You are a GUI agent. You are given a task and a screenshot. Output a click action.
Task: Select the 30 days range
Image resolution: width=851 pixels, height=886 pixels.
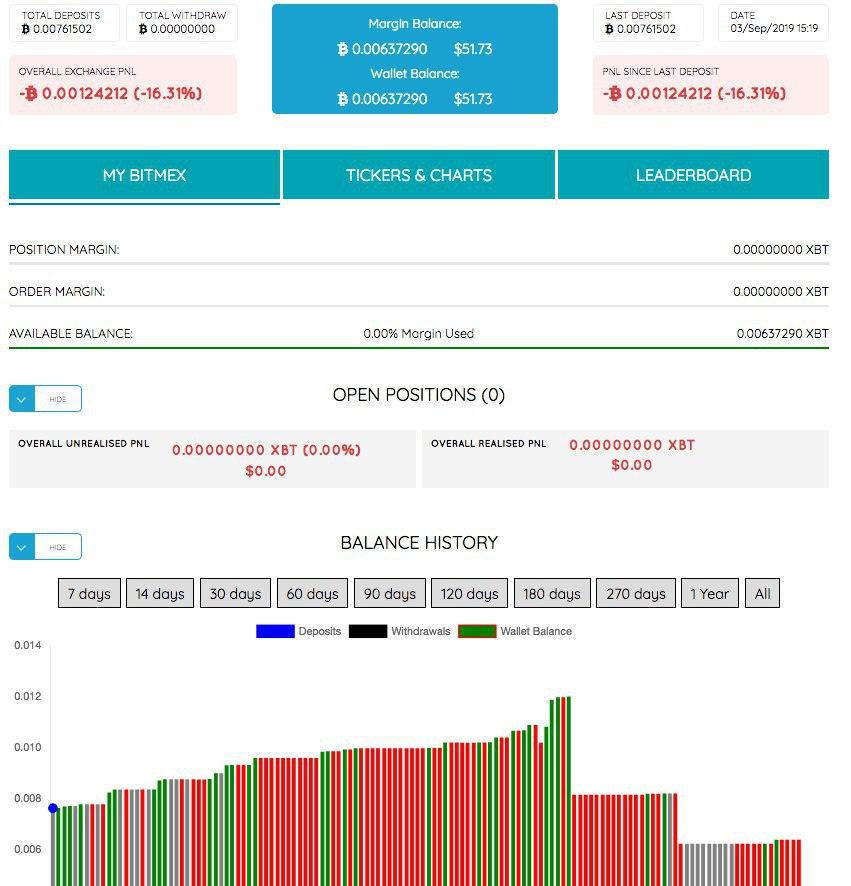point(236,593)
